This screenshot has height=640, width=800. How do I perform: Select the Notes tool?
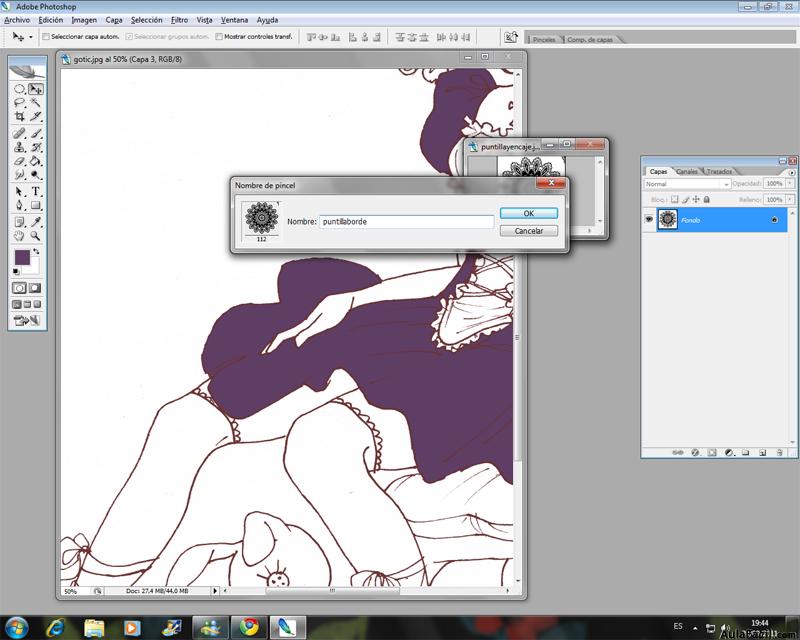tap(19, 222)
